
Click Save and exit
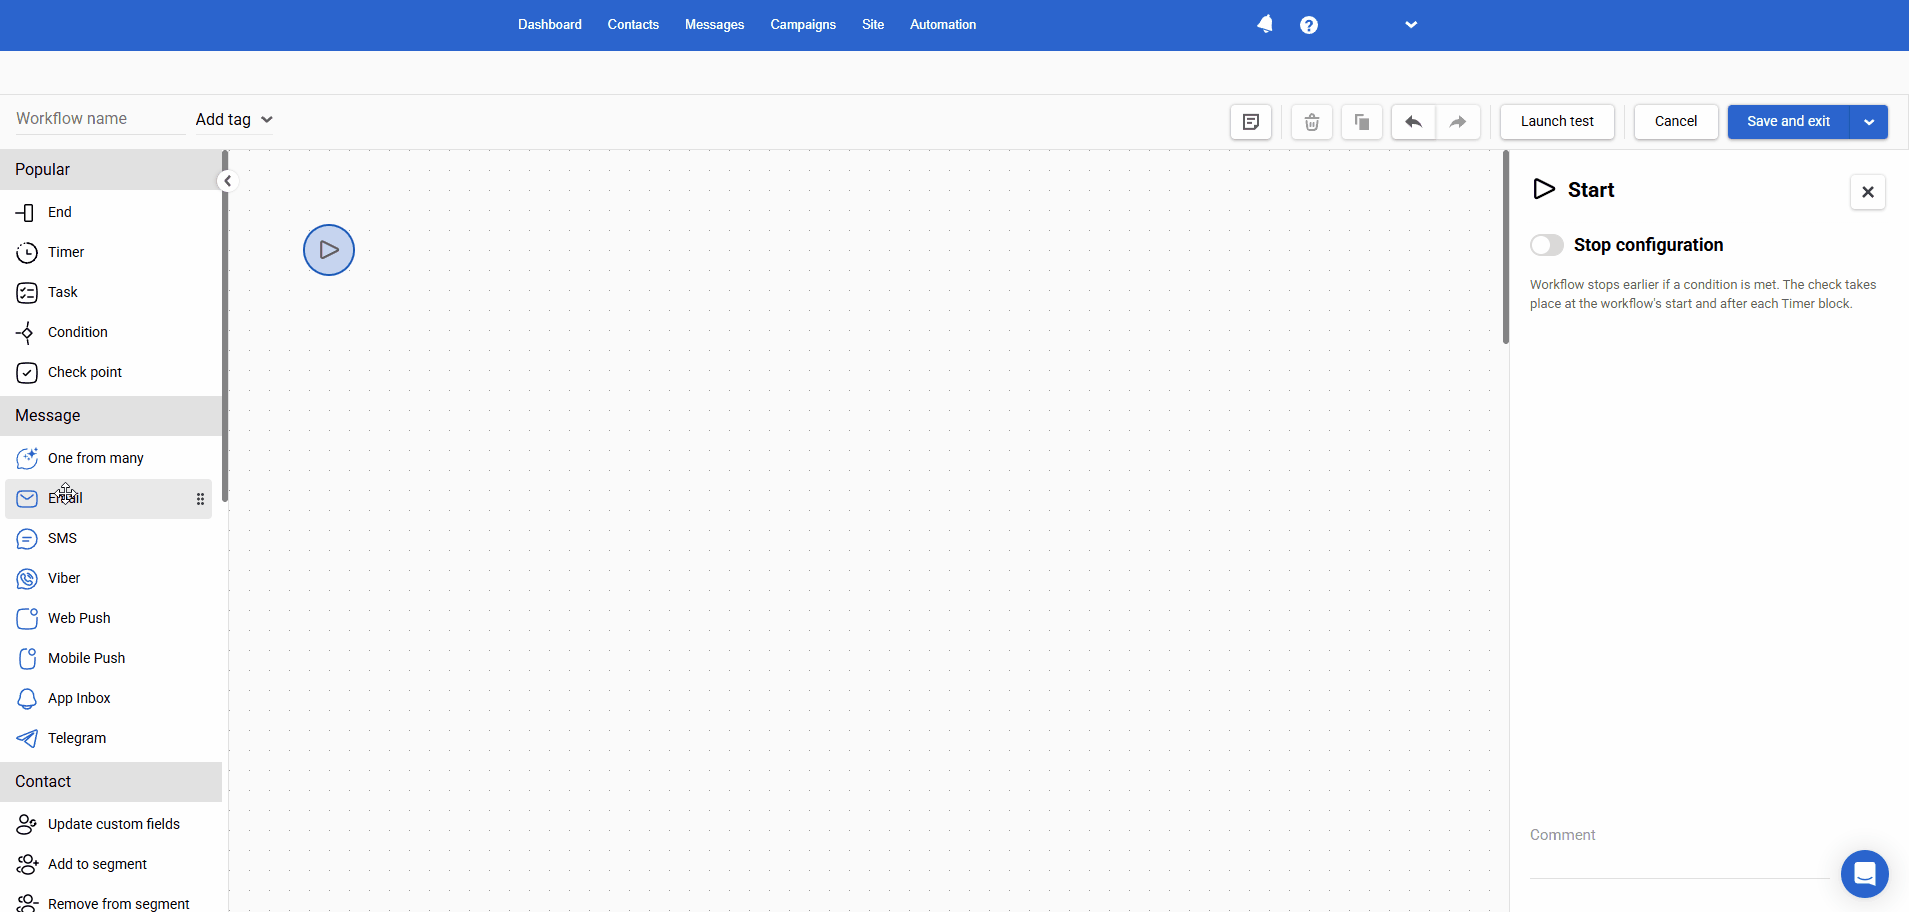(x=1789, y=122)
